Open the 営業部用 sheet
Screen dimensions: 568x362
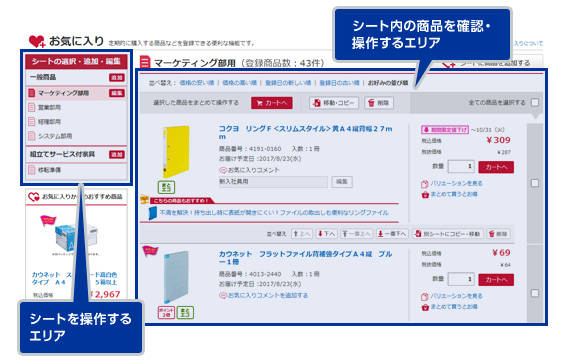[50, 108]
